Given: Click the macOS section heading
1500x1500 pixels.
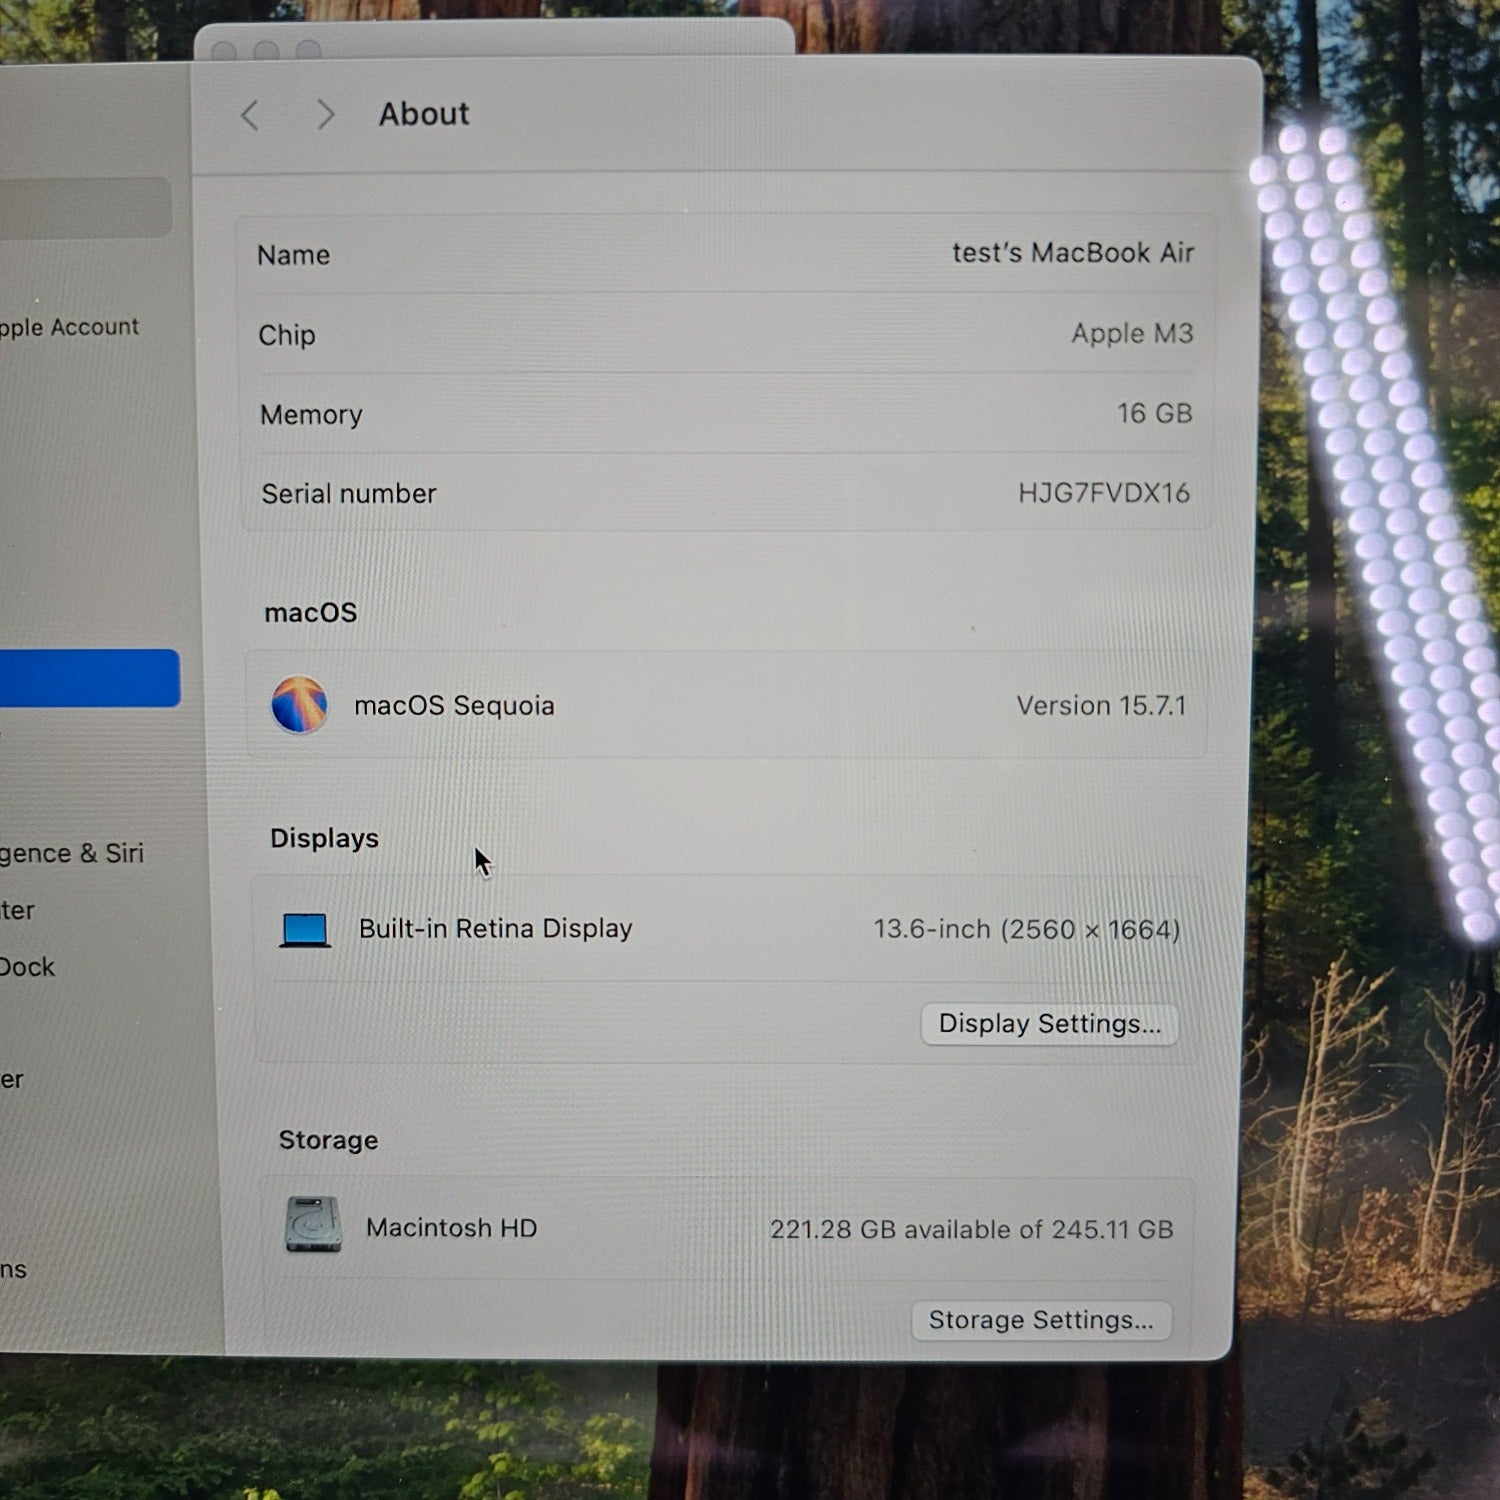Looking at the screenshot, I should pyautogui.click(x=310, y=612).
